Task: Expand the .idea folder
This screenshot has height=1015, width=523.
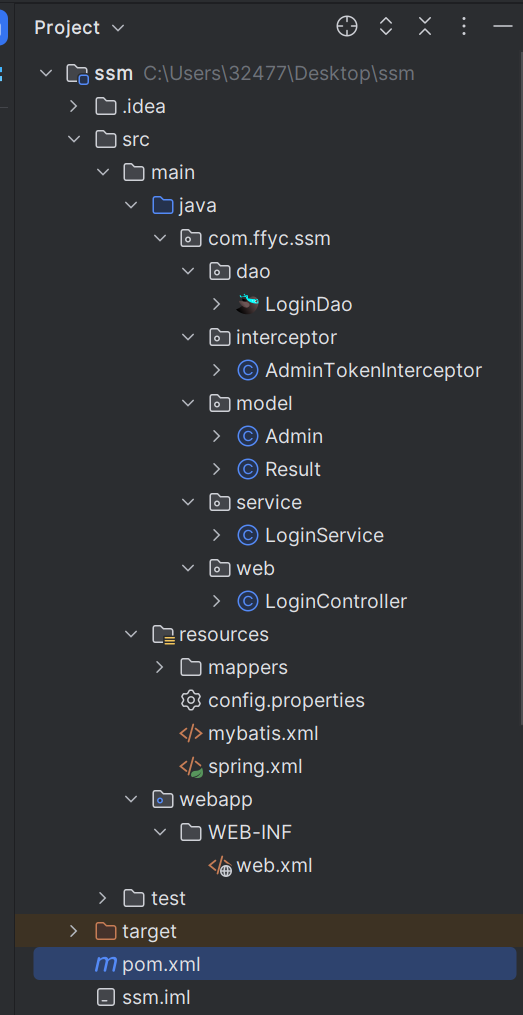Action: pos(74,106)
